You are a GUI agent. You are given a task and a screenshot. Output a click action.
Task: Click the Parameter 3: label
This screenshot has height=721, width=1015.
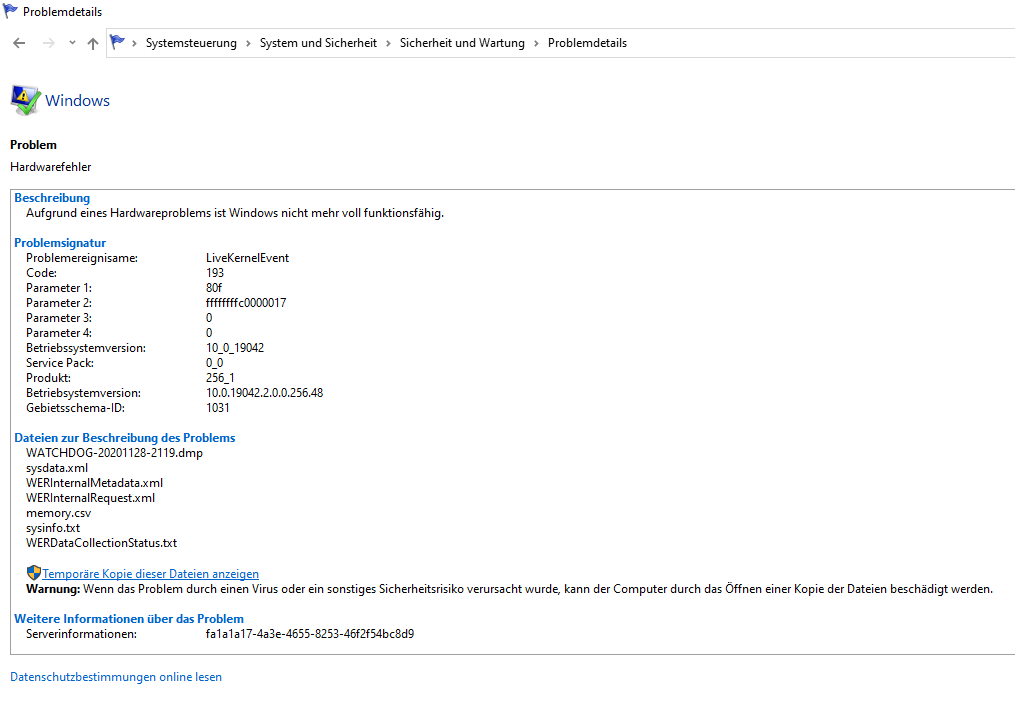(59, 318)
